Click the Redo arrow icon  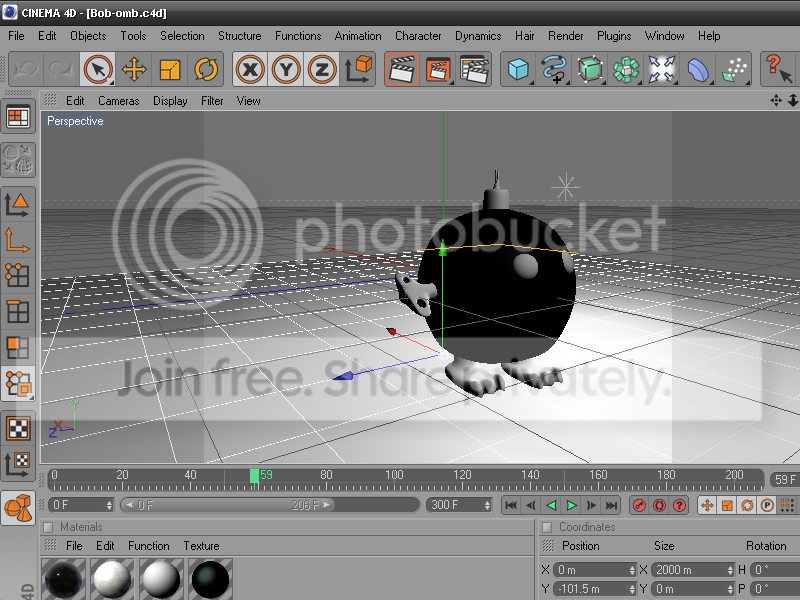coord(62,69)
